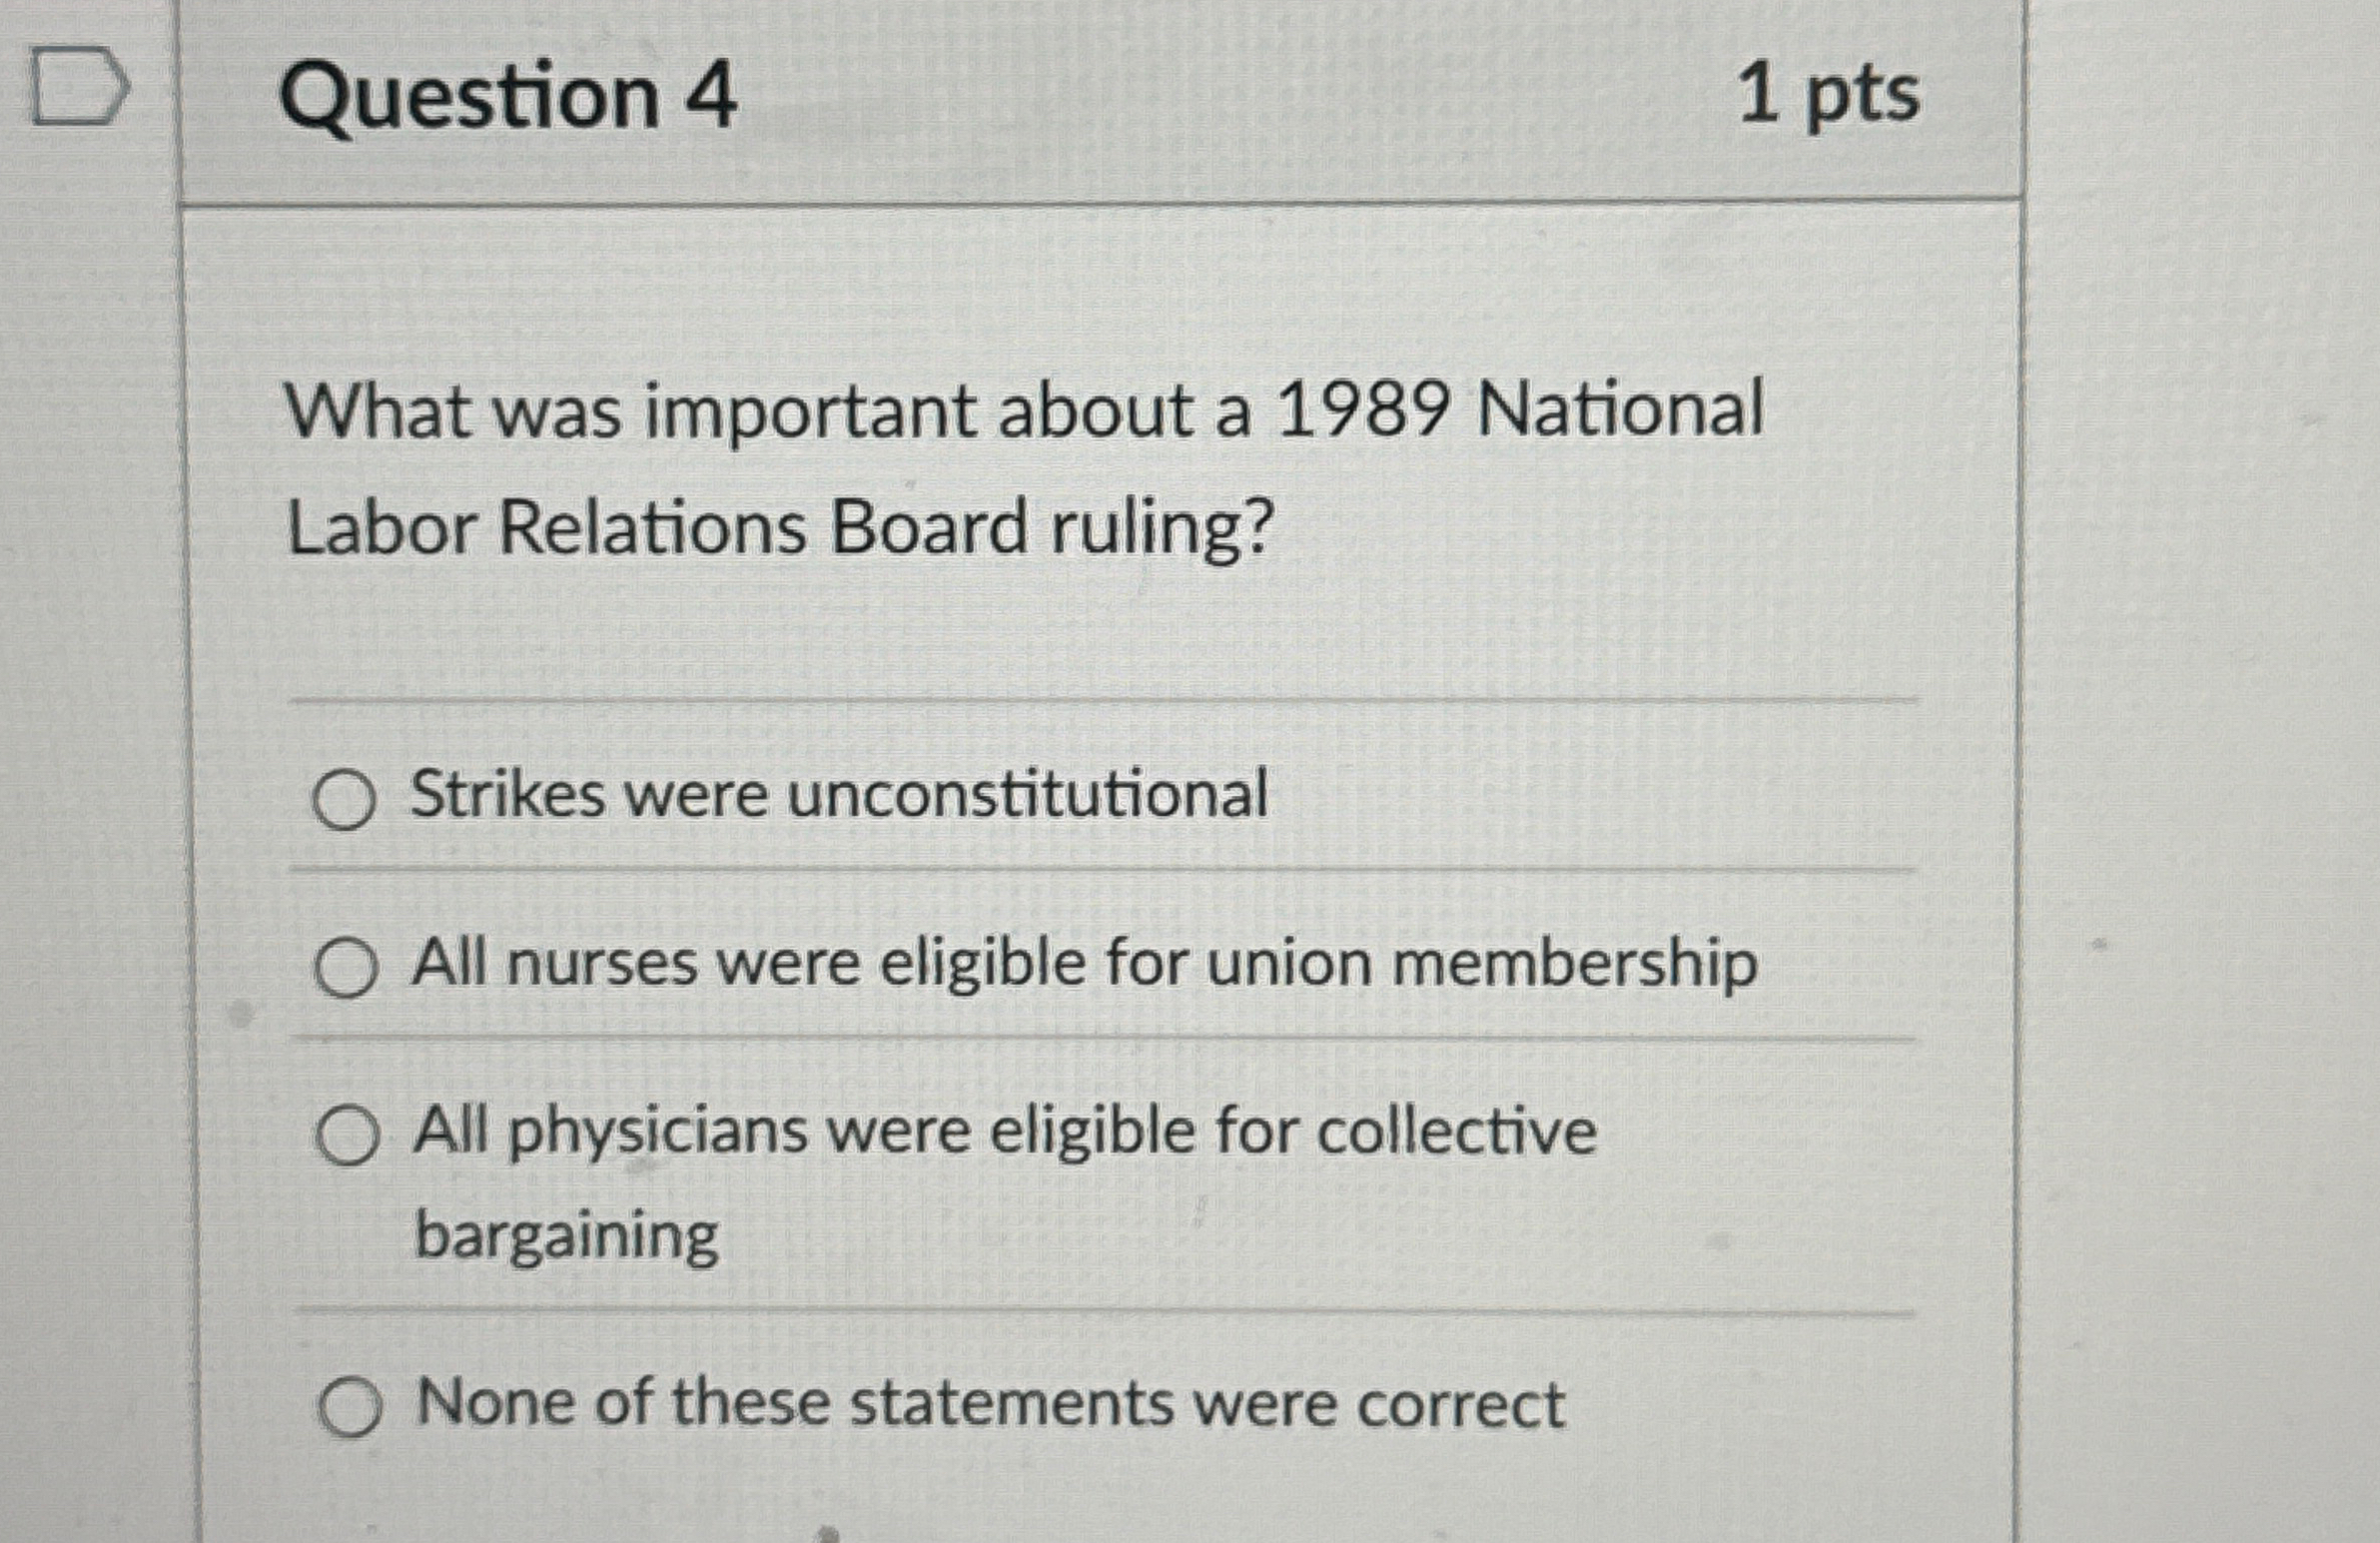Click the word 'unconstitutional' in the first option
This screenshot has width=2380, height=1543.
point(1027,795)
